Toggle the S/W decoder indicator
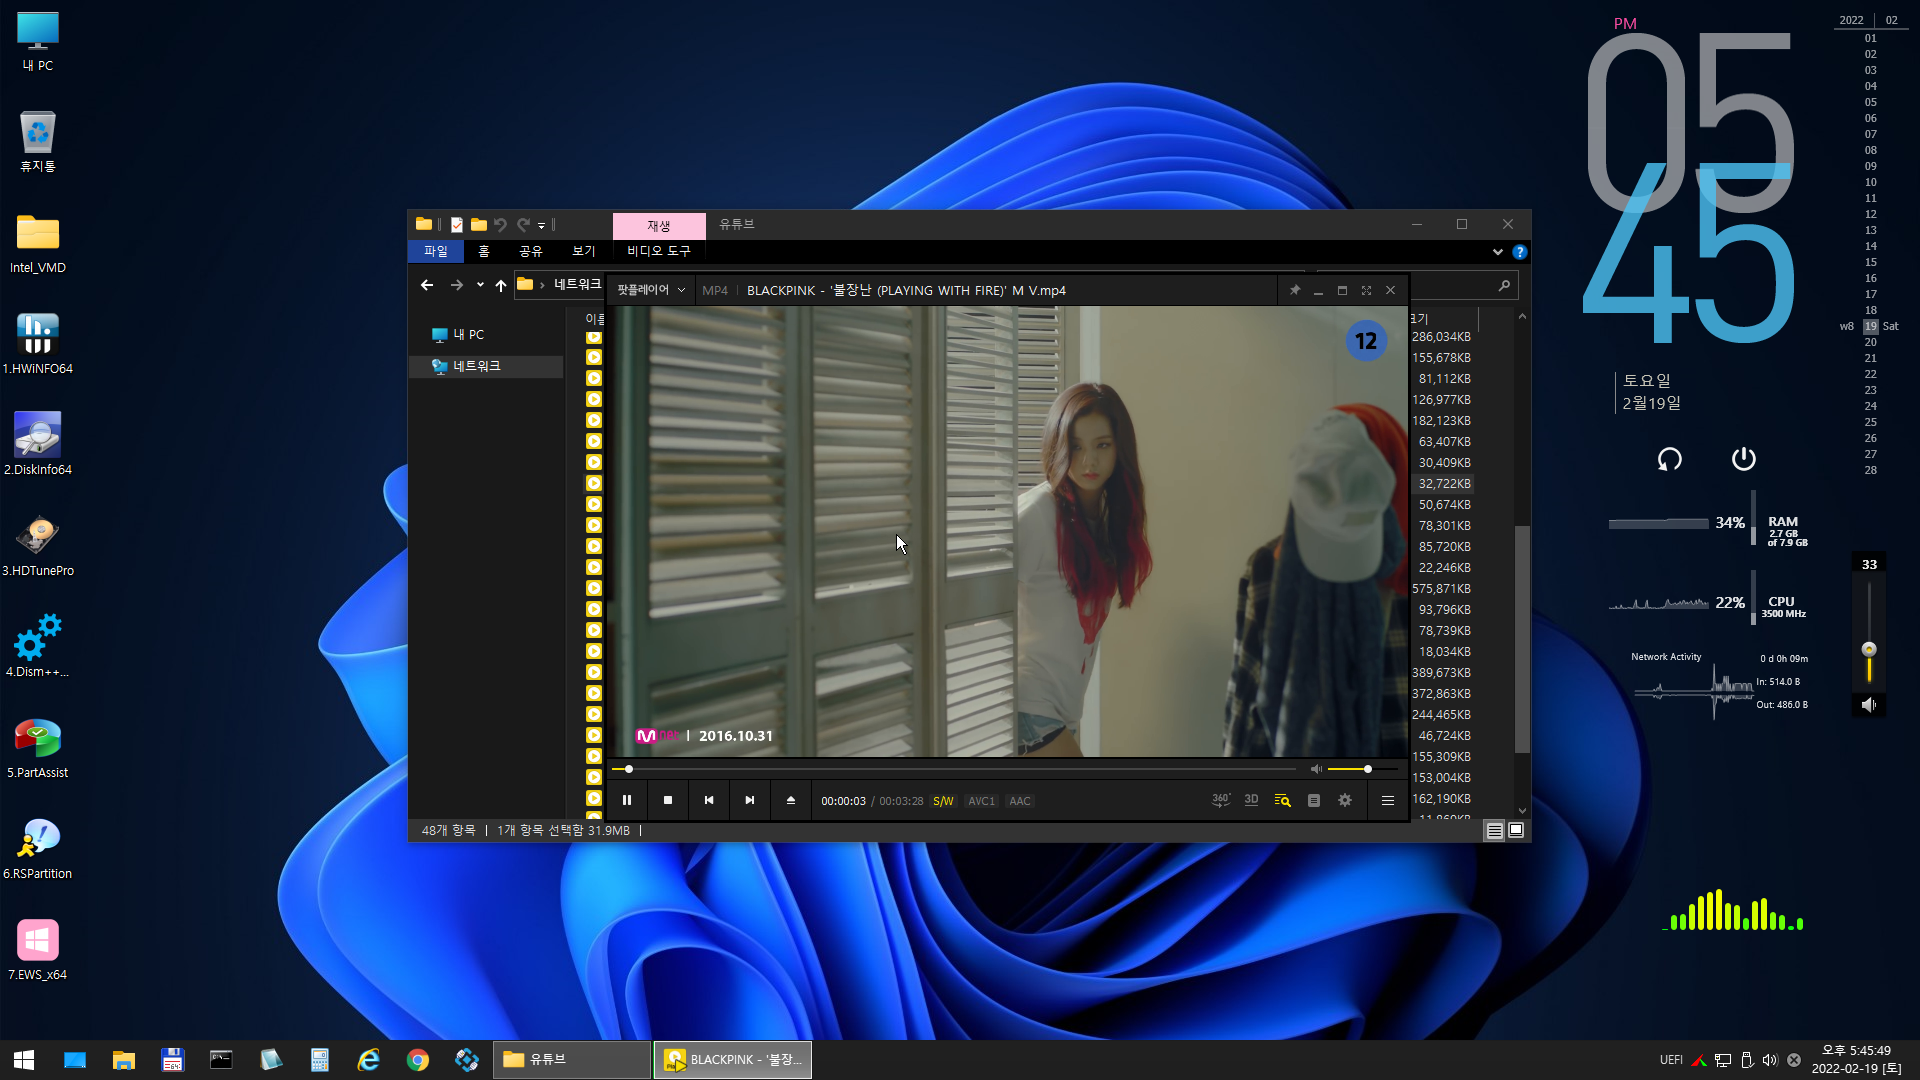 click(943, 801)
